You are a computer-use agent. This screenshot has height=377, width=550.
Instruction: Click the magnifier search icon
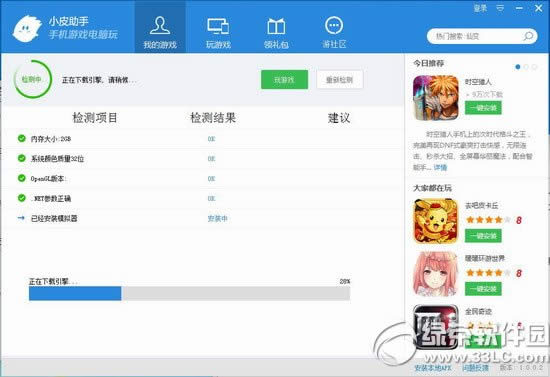point(528,36)
